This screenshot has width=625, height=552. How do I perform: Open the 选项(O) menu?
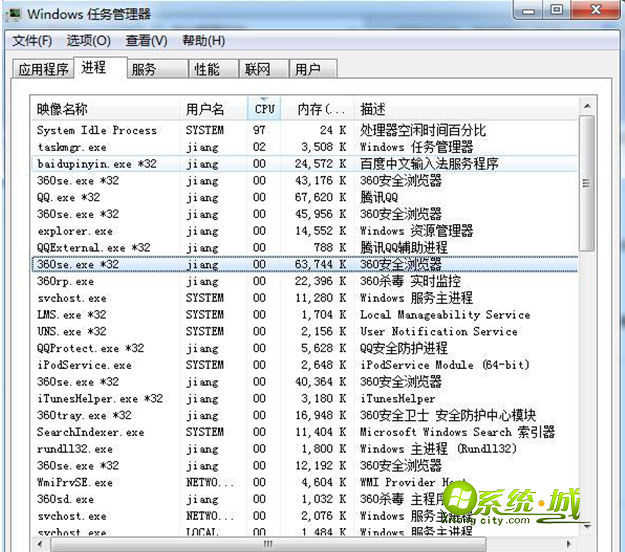pyautogui.click(x=88, y=41)
